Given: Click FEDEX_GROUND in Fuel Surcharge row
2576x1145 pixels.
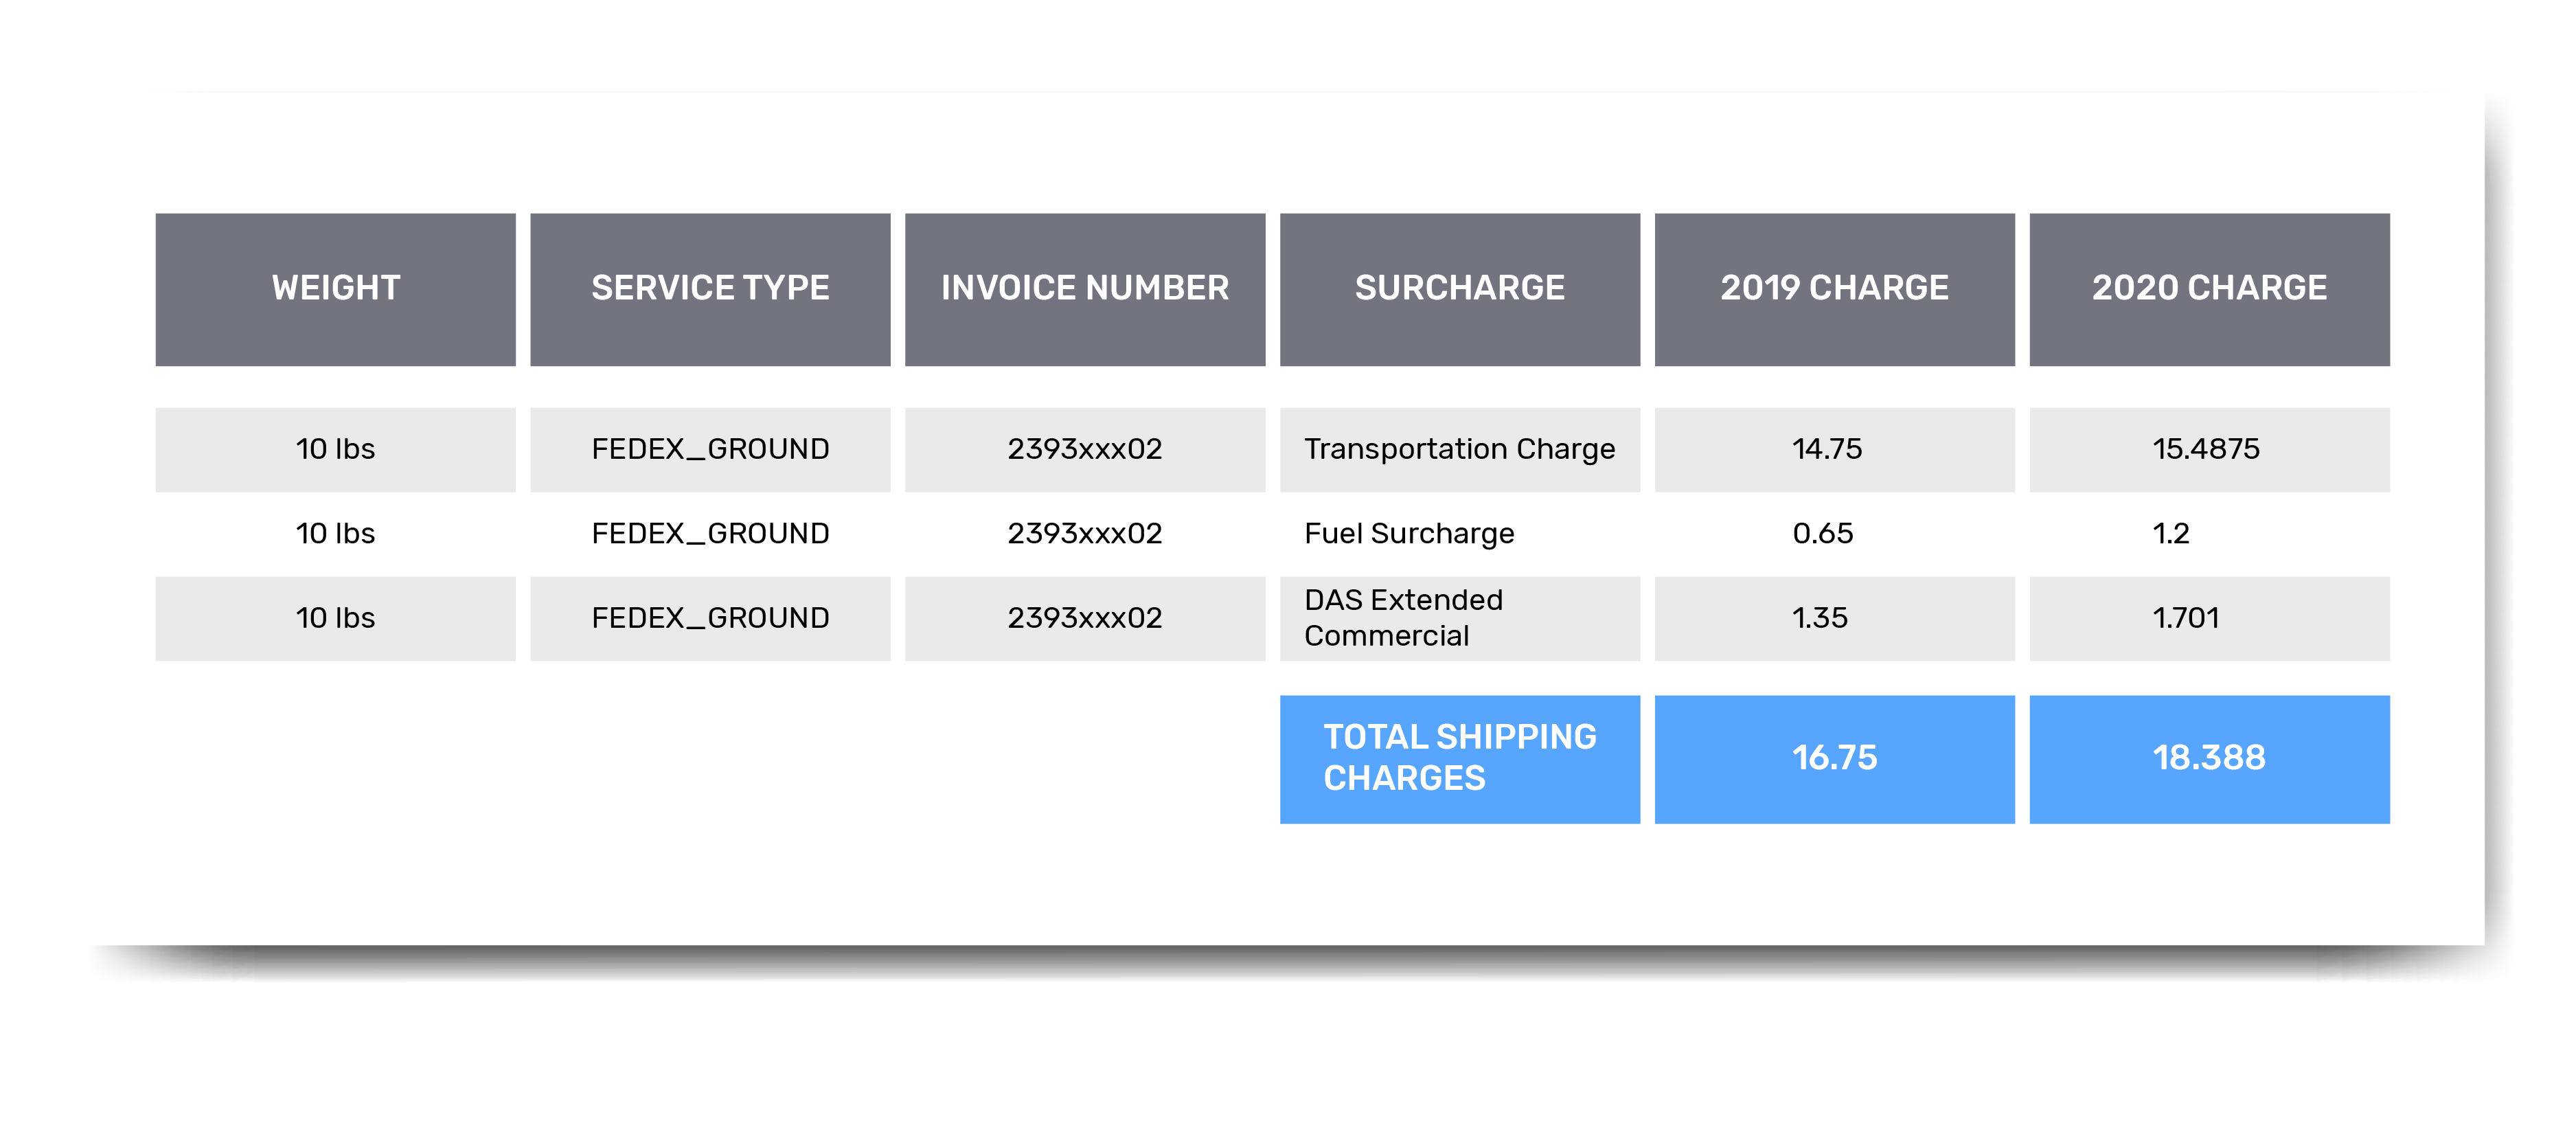Looking at the screenshot, I should 710,534.
